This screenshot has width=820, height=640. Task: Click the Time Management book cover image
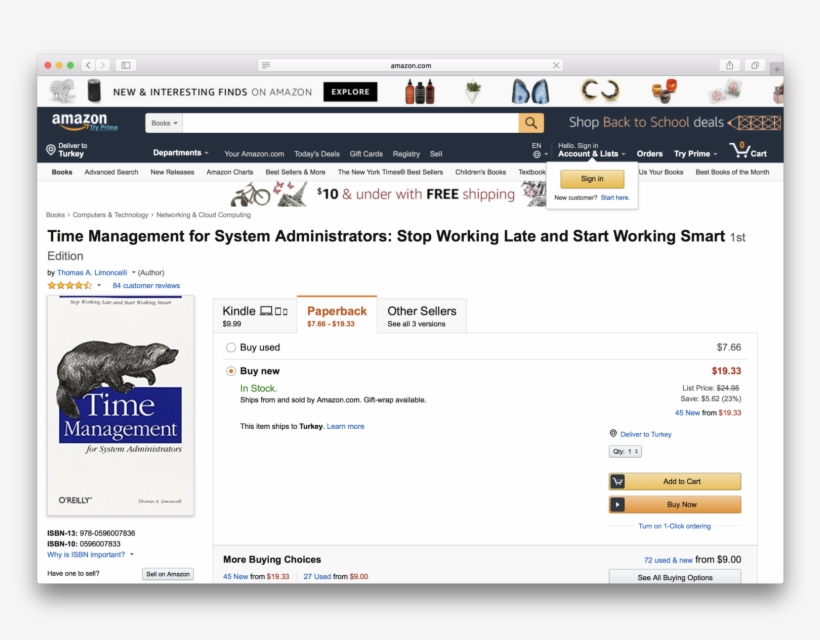[120, 405]
